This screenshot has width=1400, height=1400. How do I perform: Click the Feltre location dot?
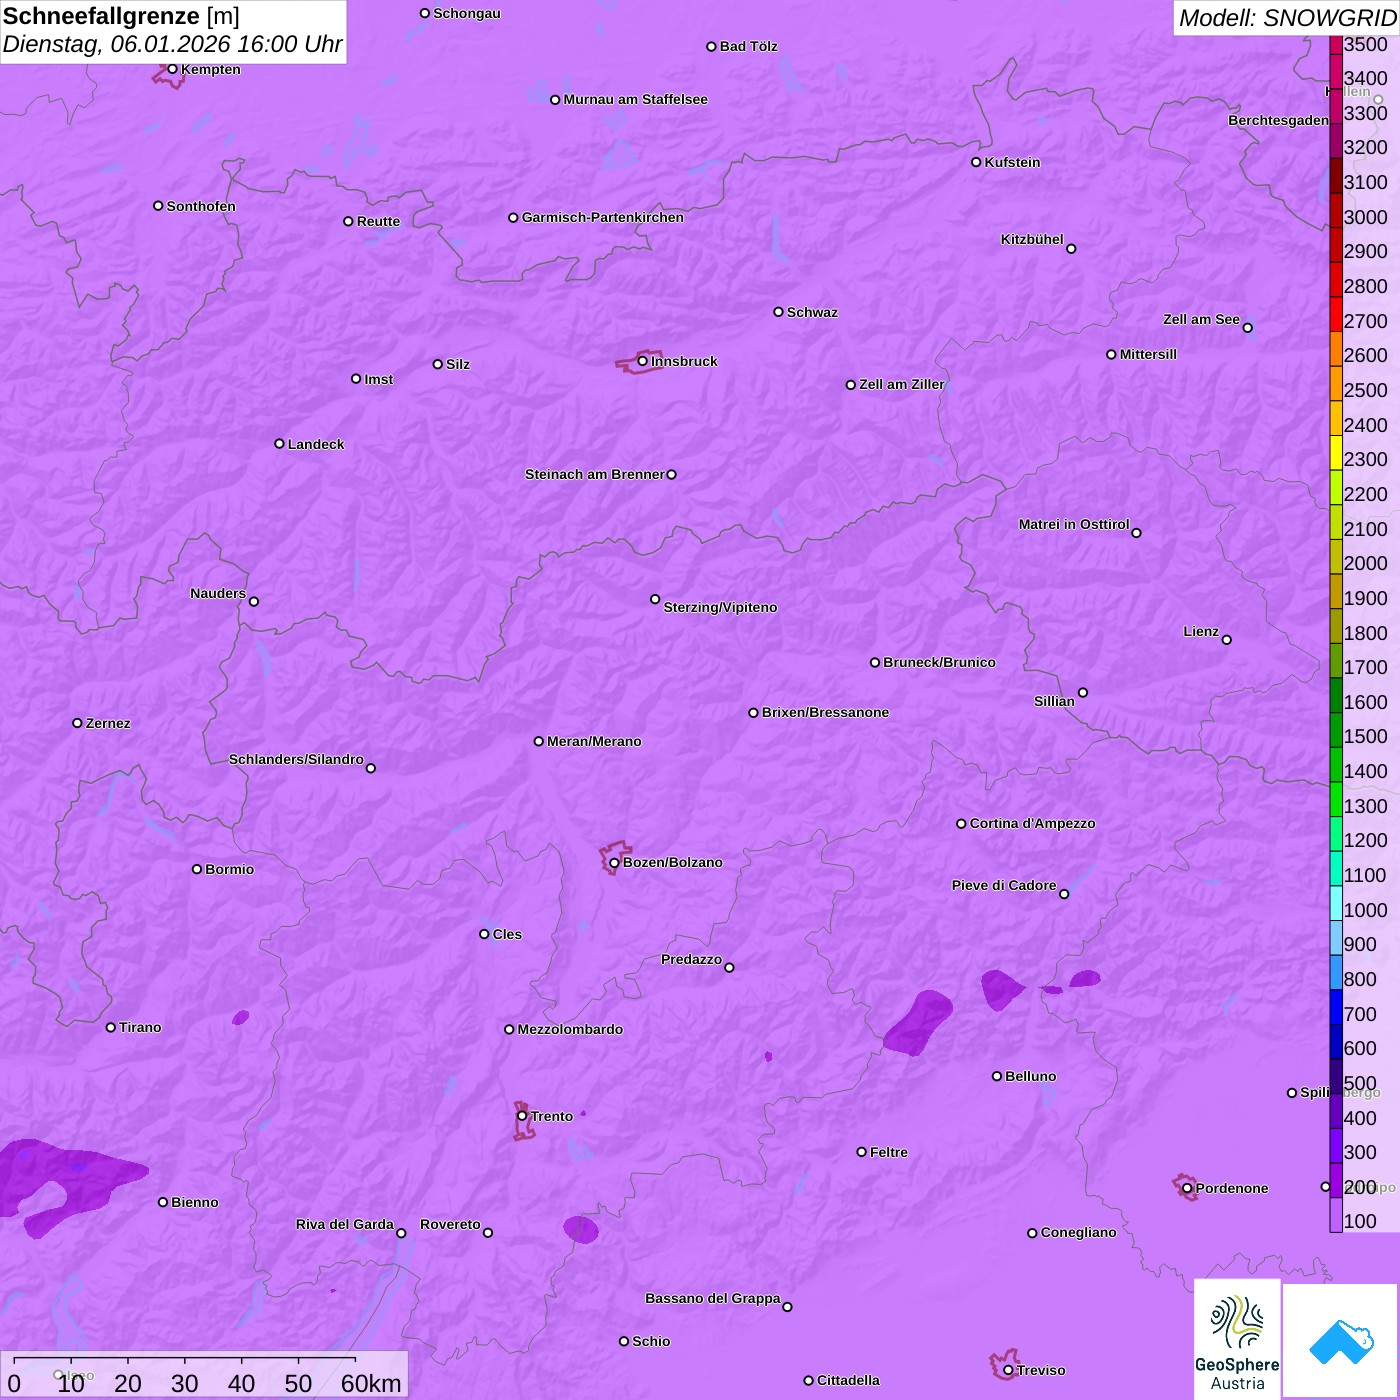pos(861,1152)
